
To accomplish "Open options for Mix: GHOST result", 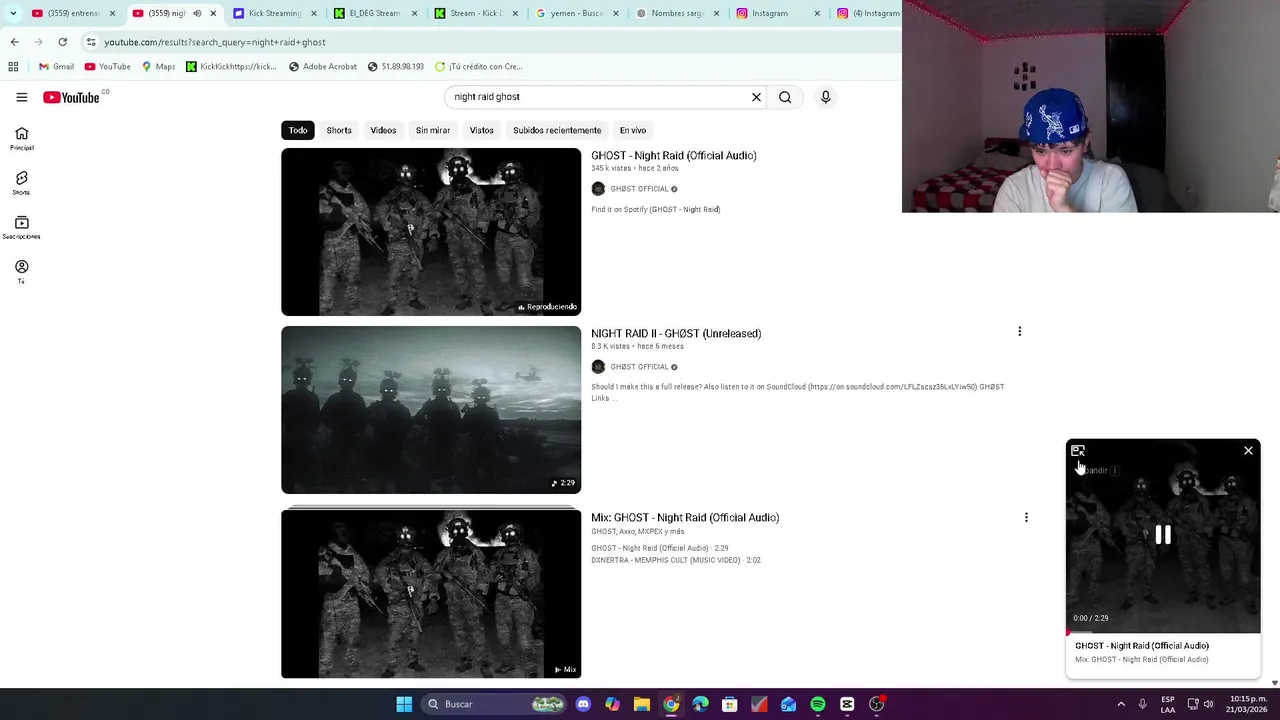I will [x=1026, y=517].
